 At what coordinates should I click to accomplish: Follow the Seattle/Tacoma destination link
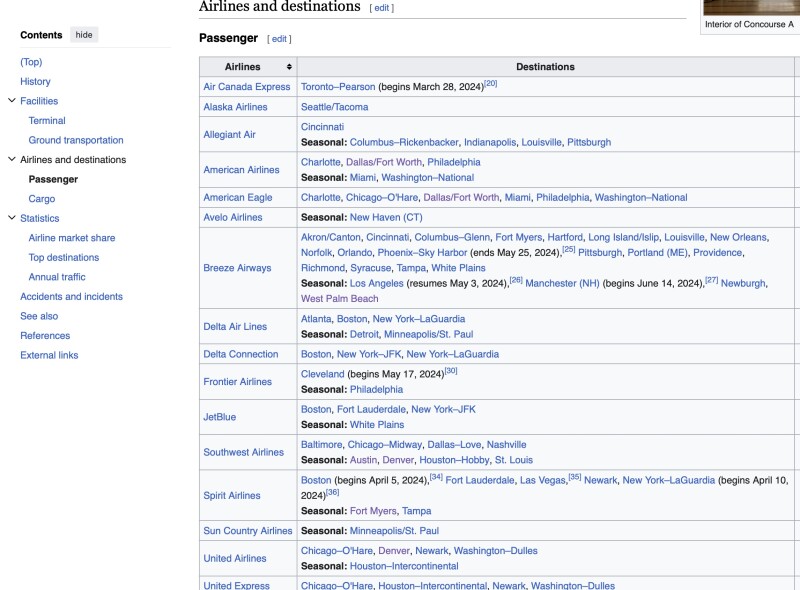(x=334, y=107)
